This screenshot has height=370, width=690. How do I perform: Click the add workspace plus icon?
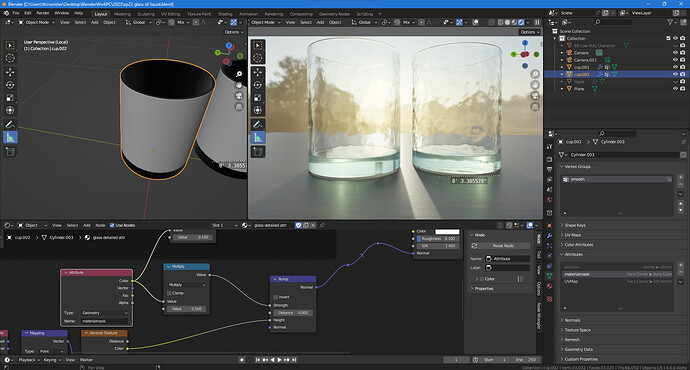point(380,14)
